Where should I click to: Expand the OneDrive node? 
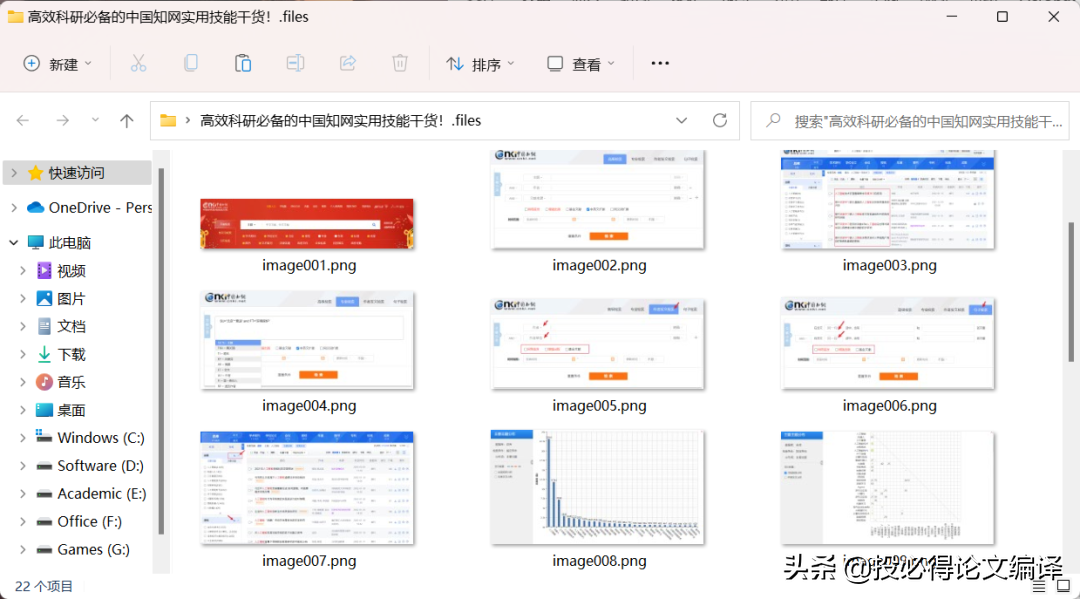pyautogui.click(x=14, y=207)
